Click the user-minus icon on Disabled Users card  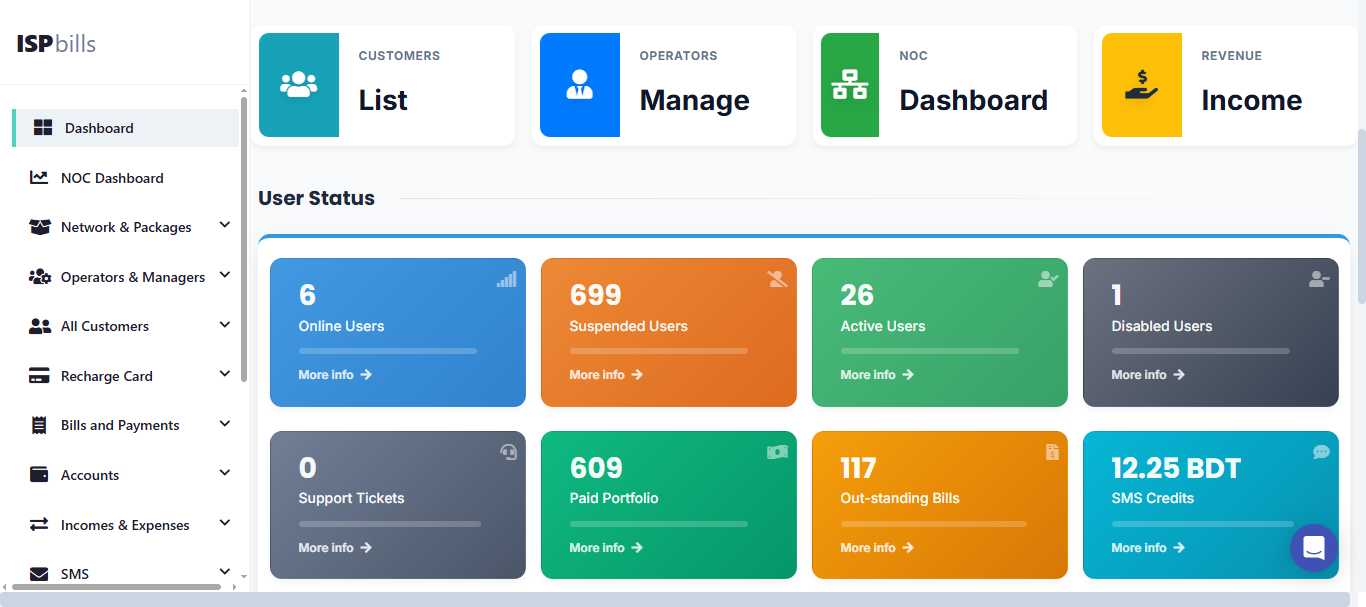coord(1319,280)
